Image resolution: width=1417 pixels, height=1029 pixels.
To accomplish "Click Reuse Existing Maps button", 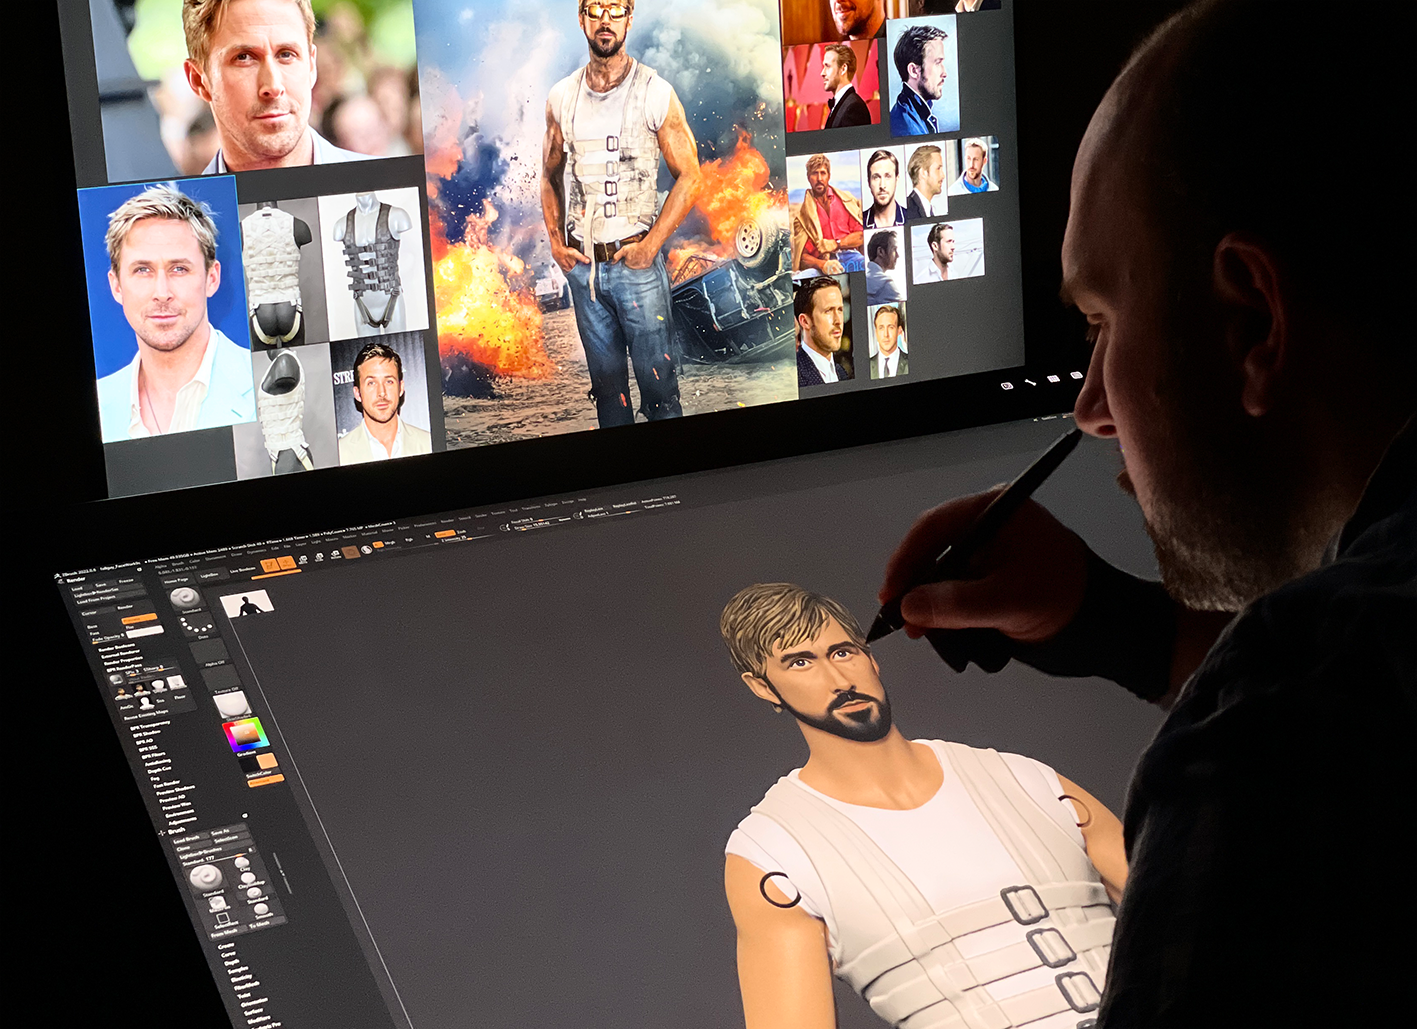I will pos(146,714).
